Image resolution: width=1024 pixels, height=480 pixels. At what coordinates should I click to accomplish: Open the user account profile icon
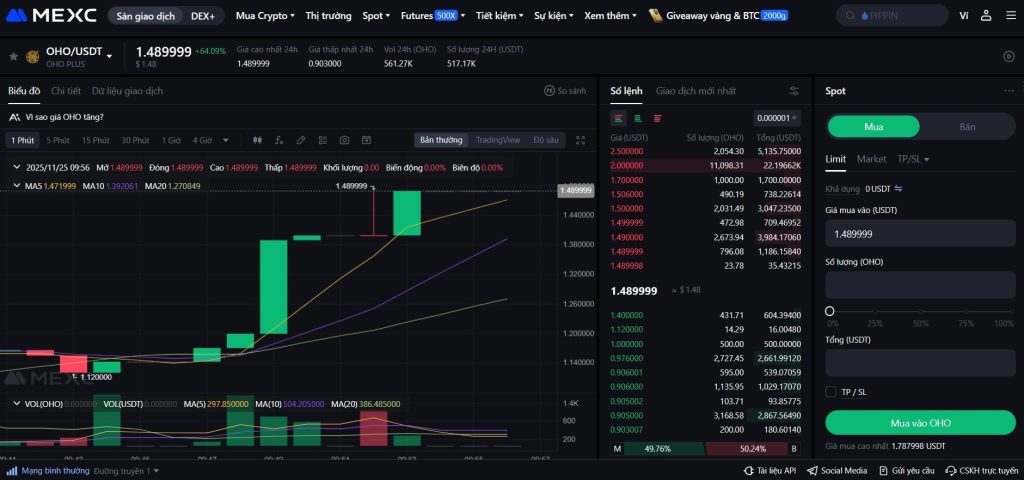tap(986, 16)
